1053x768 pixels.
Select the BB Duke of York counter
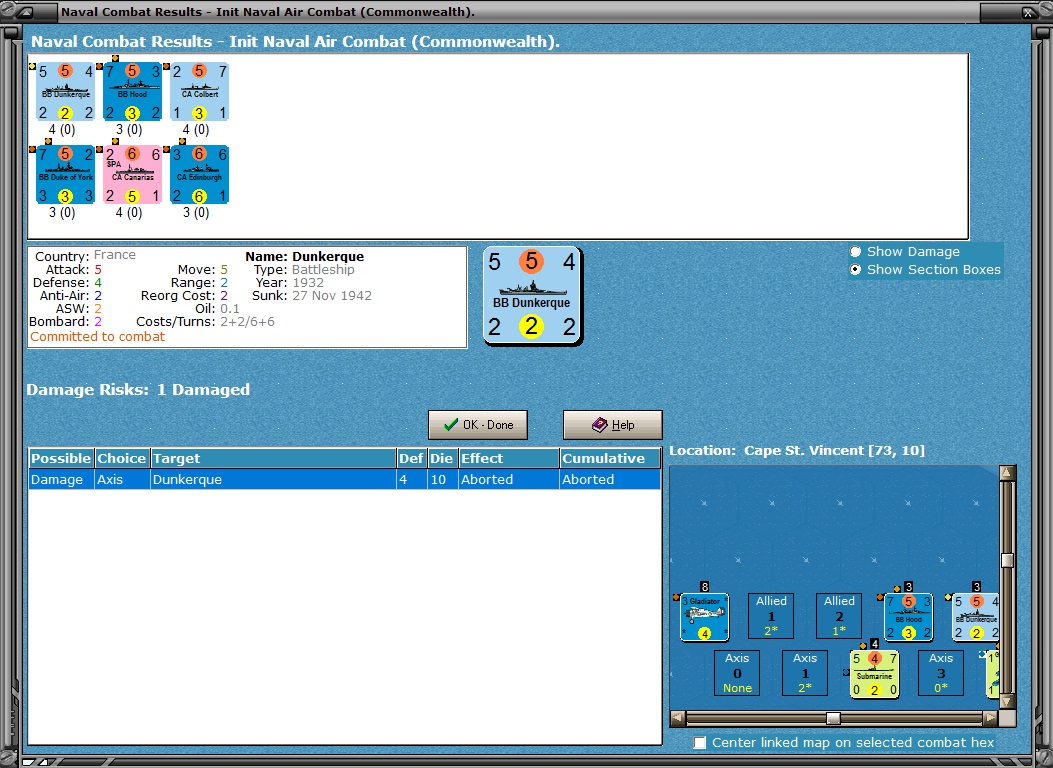point(65,175)
